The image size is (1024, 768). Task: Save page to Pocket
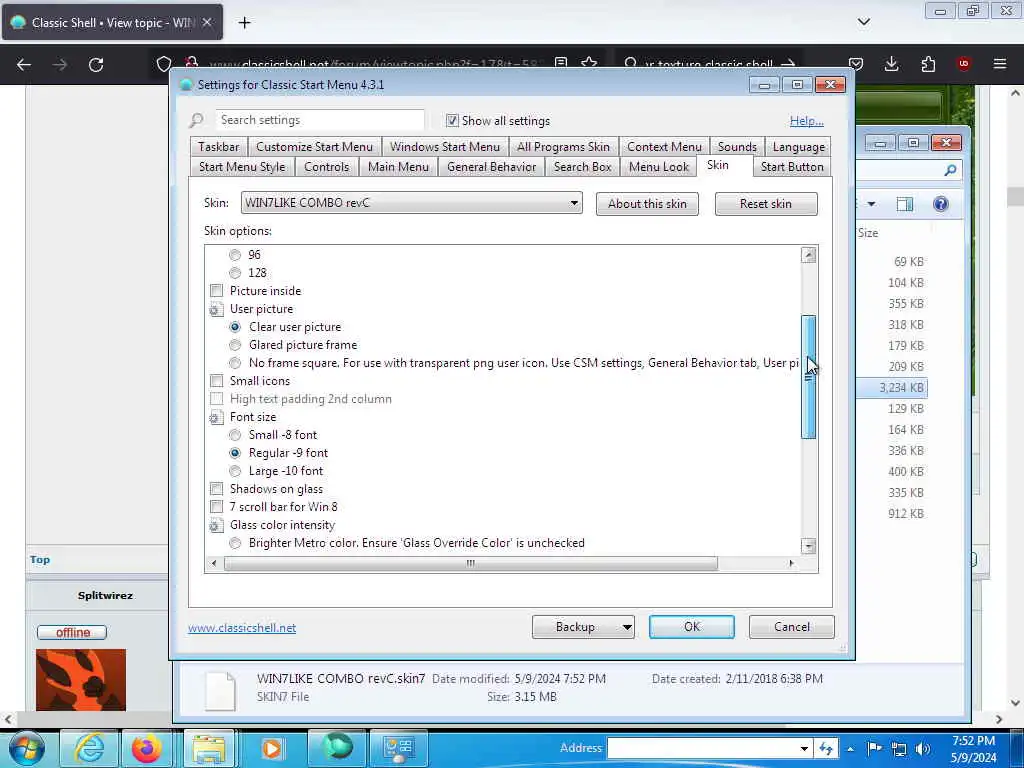coord(856,64)
